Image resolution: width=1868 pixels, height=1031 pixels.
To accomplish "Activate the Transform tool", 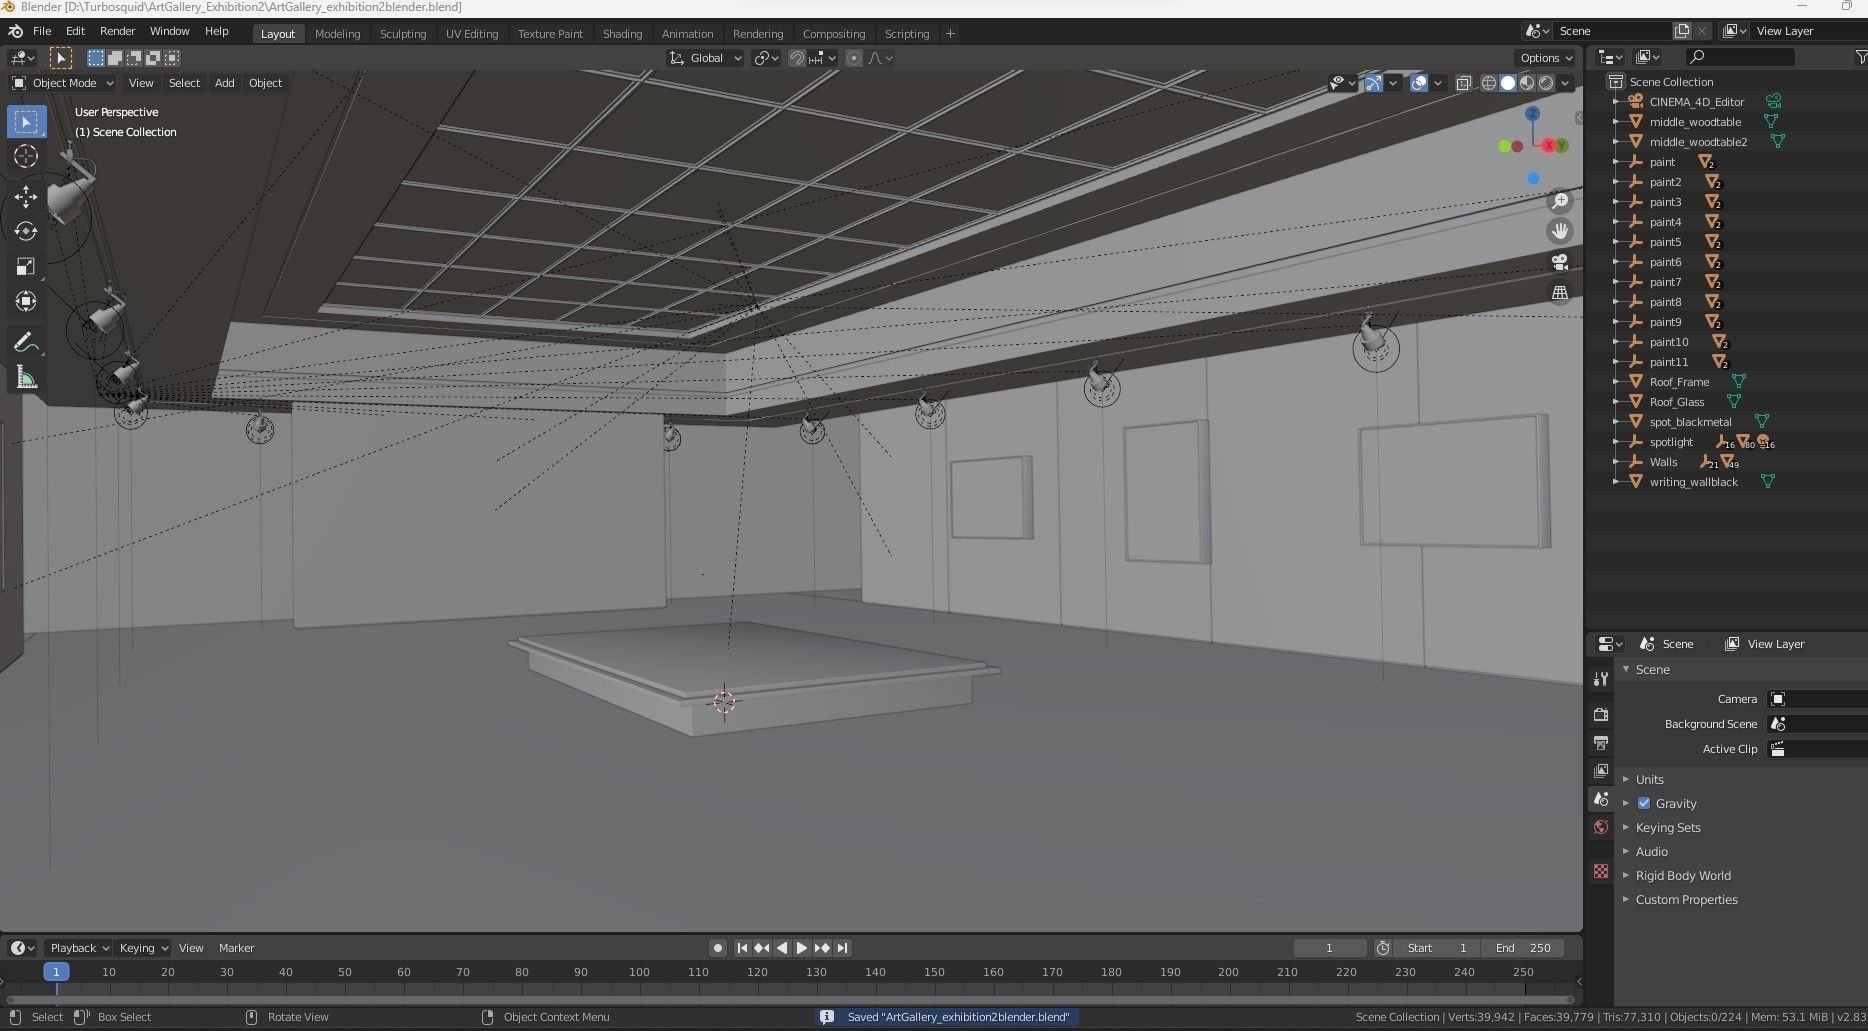I will 26,301.
